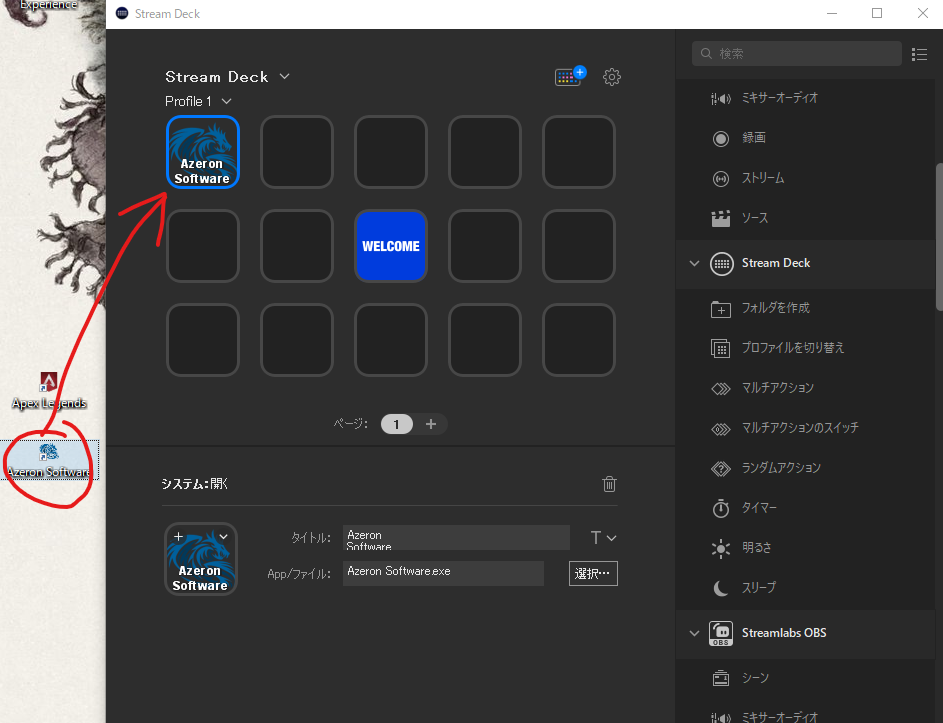Click the actions panel scrollbar

pos(939,236)
